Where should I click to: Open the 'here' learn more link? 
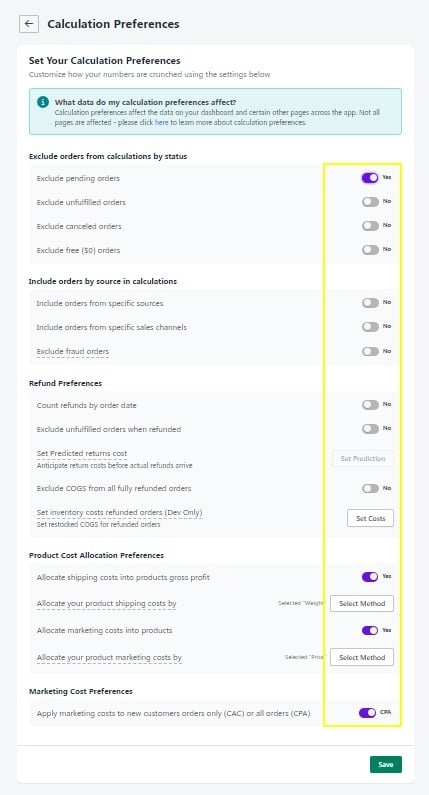161,123
